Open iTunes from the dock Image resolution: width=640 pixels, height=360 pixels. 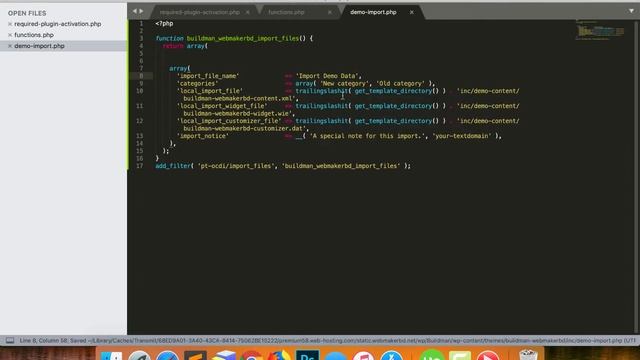[363, 356]
